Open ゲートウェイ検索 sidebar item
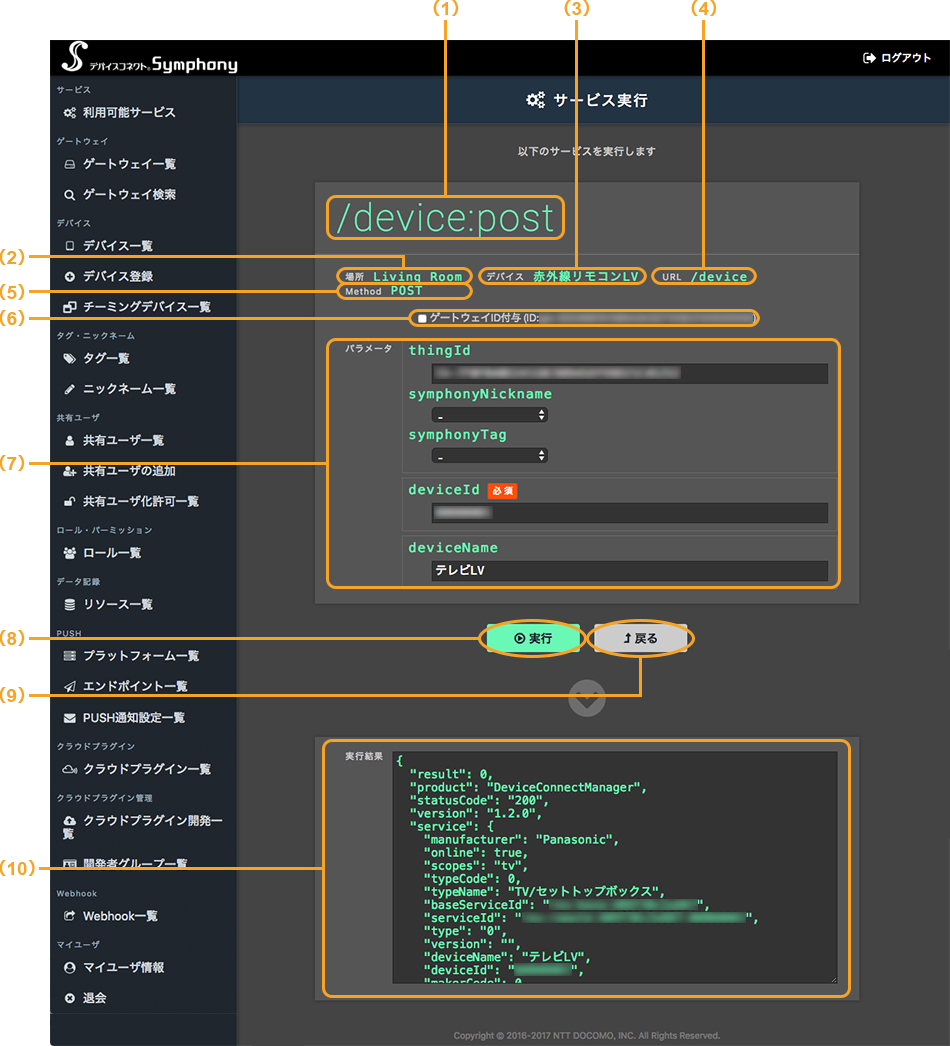The image size is (950, 1046). tap(129, 195)
